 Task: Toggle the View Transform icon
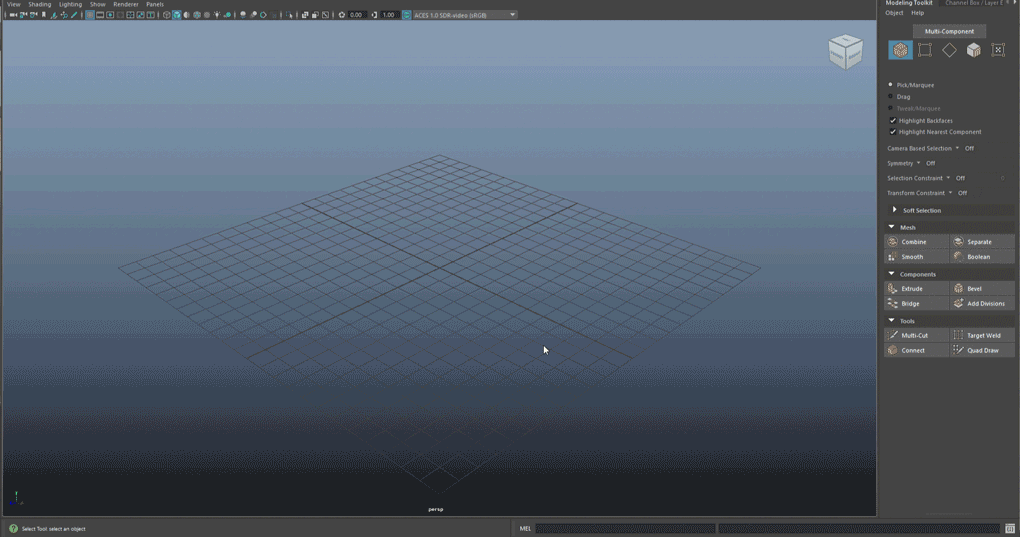point(407,15)
